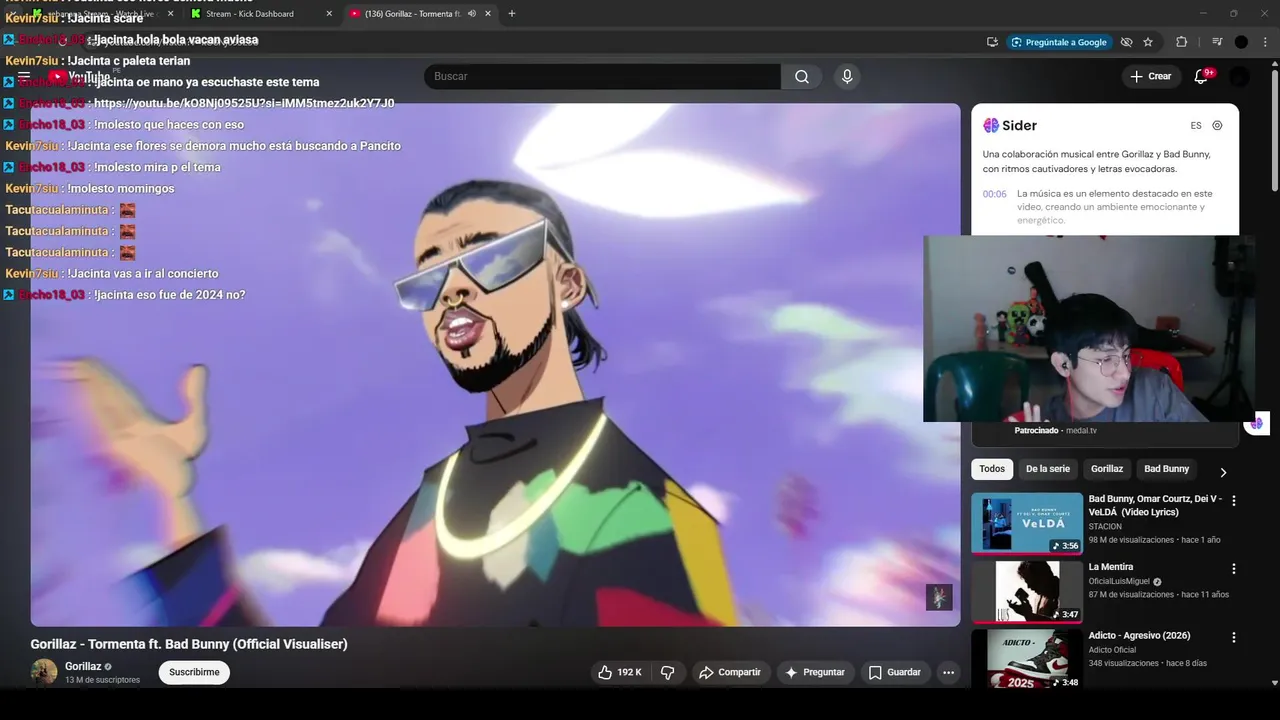Open La Mentira video thumbnail
The image size is (1280, 720).
tap(1027, 591)
